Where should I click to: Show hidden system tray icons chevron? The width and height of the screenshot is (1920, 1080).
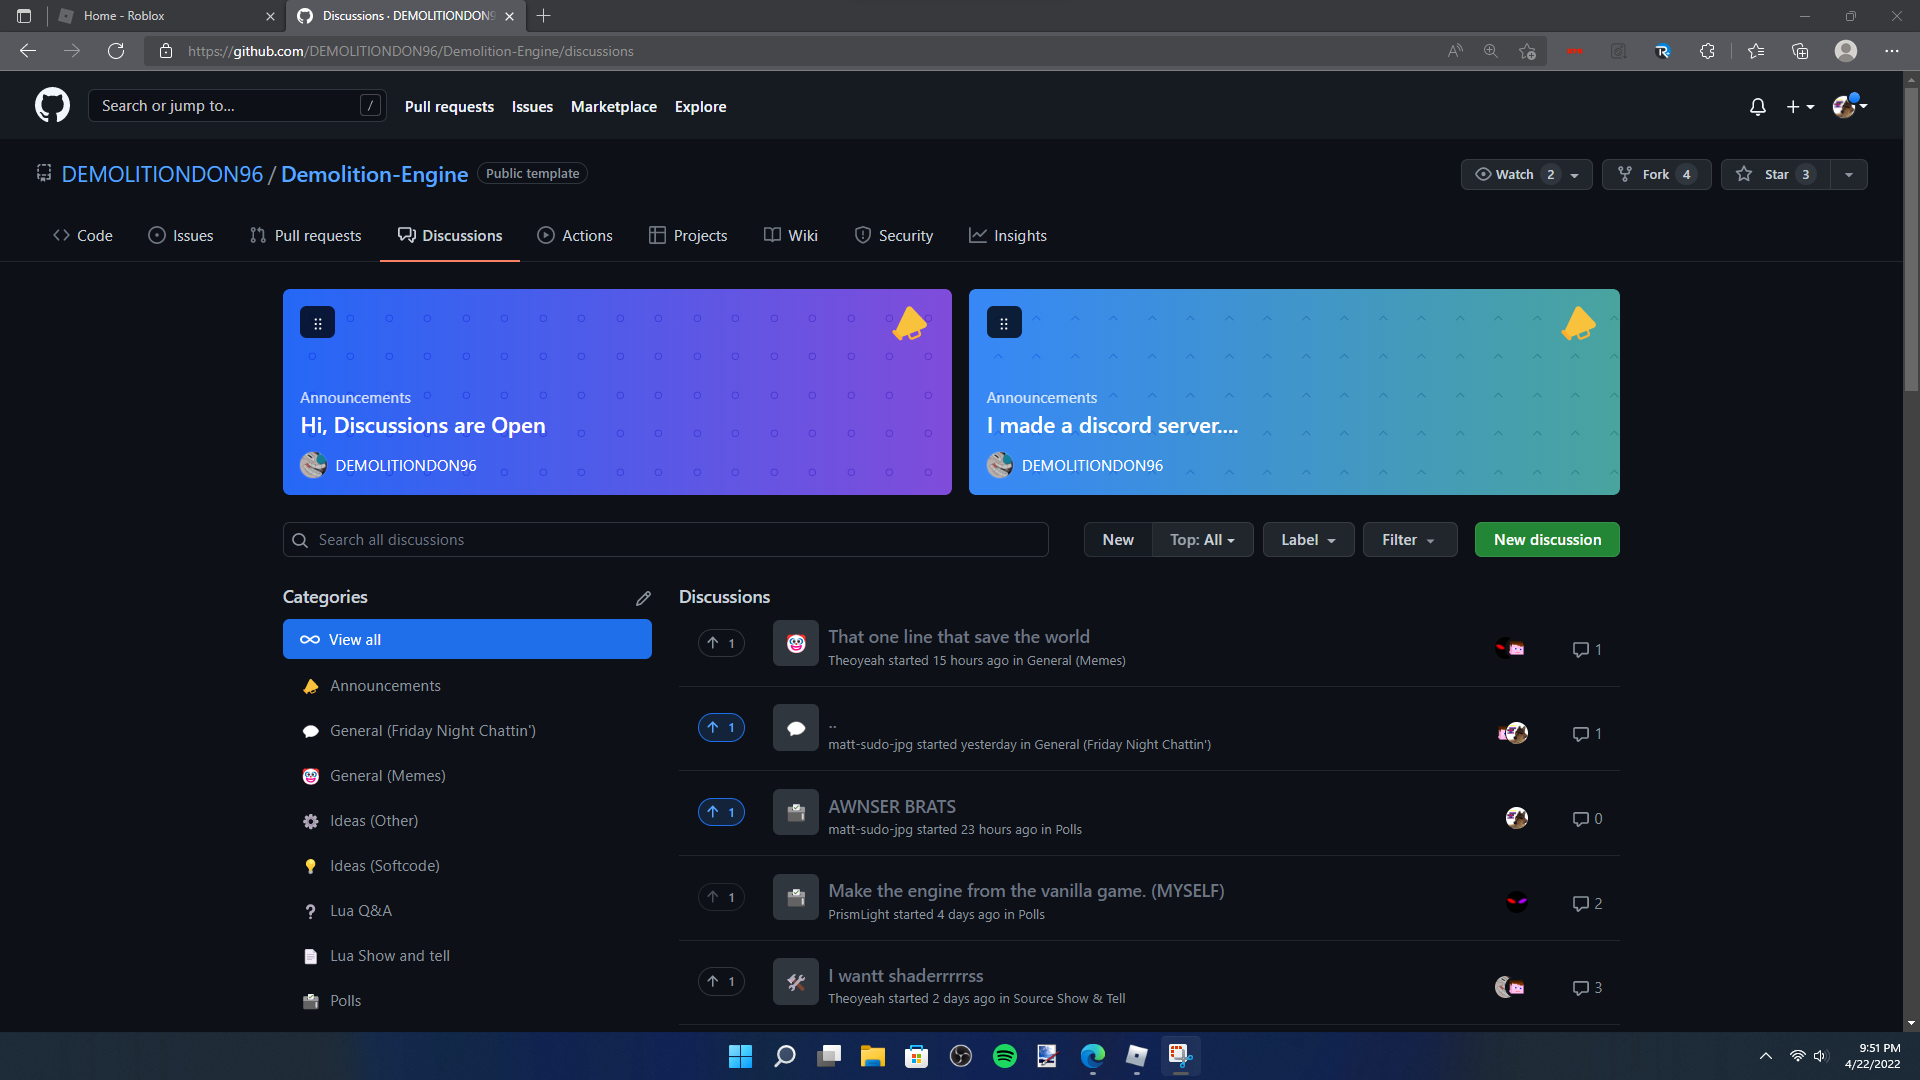pos(1766,1056)
